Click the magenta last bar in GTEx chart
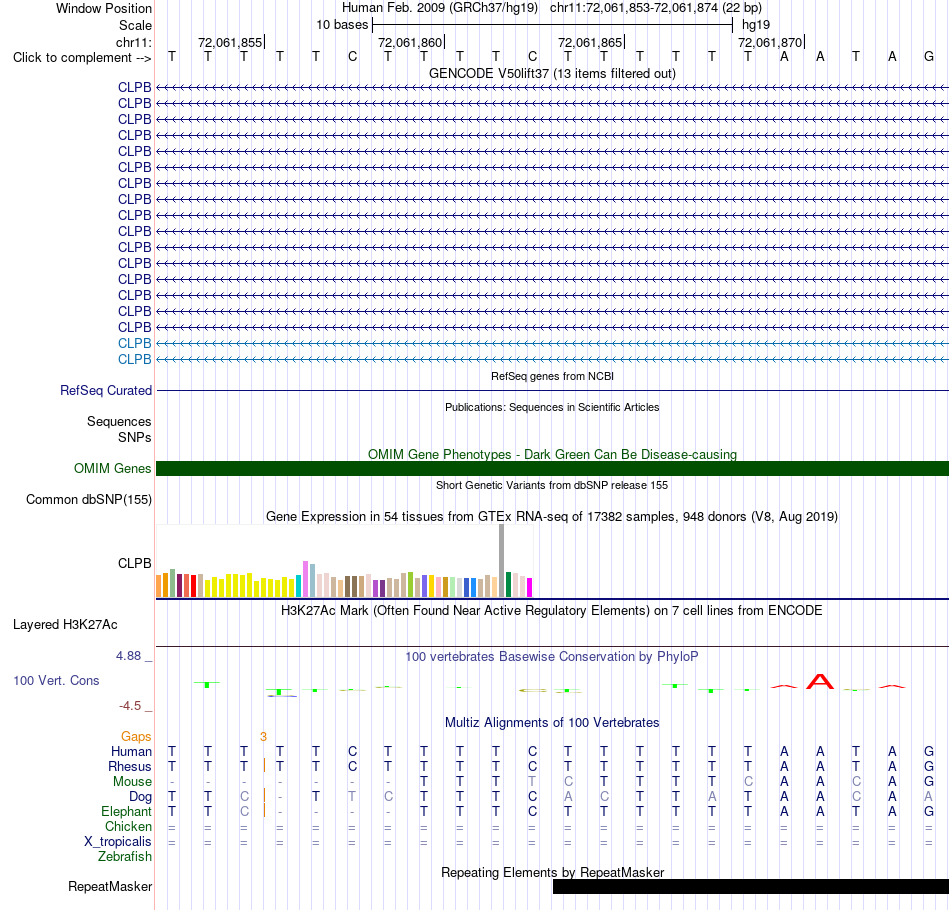 click(x=530, y=588)
